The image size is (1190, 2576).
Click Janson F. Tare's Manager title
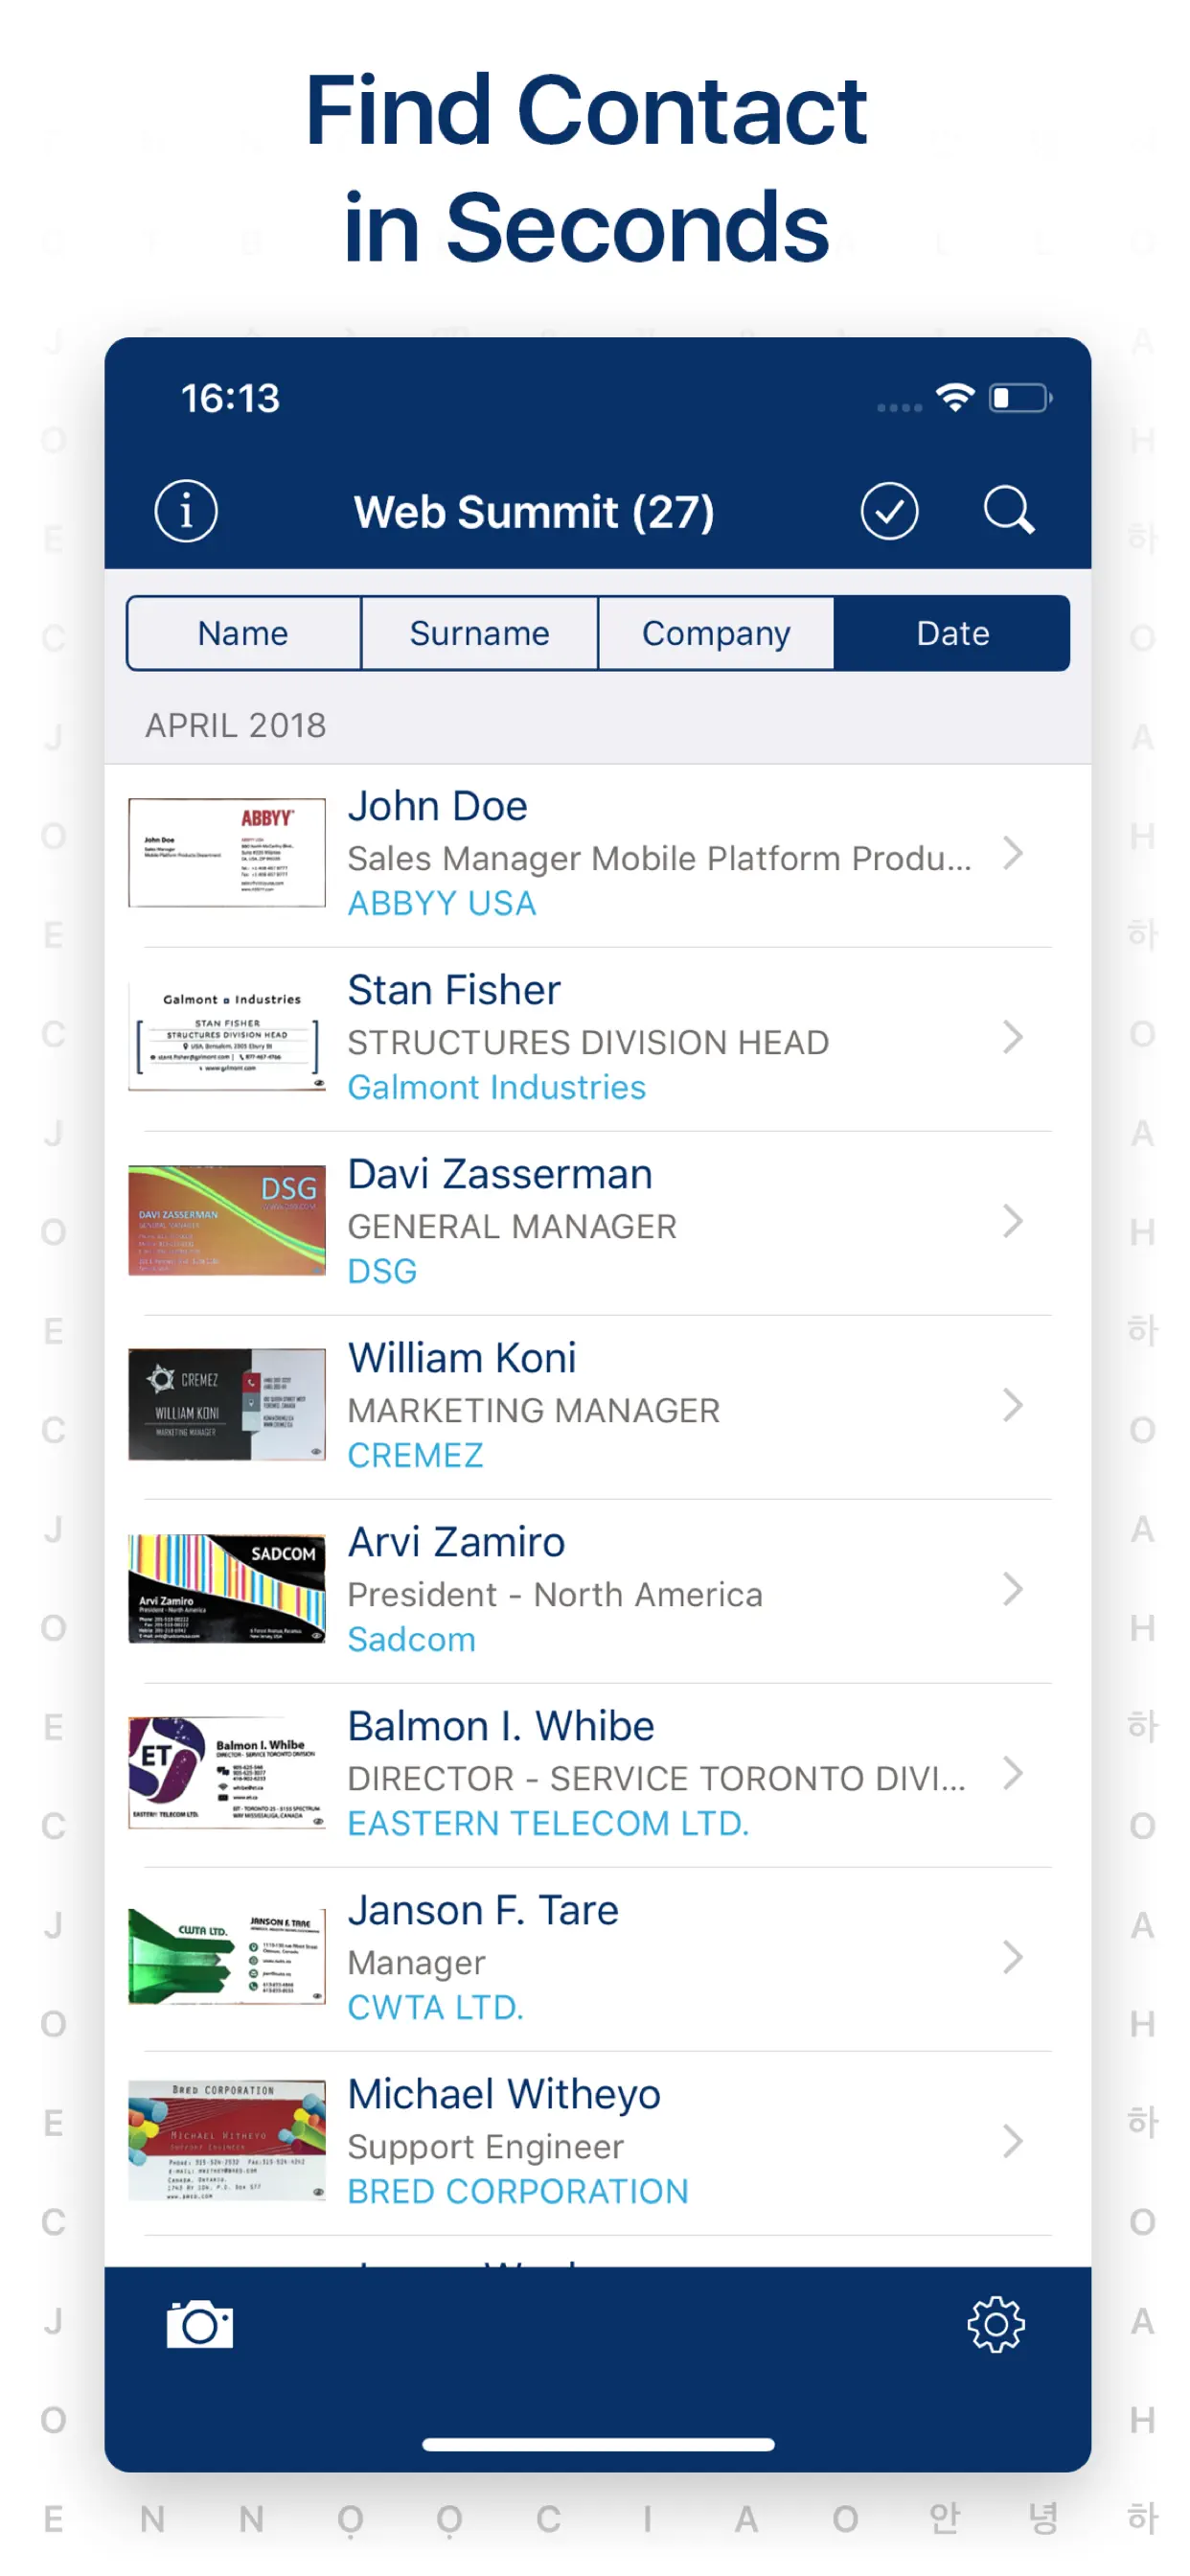click(417, 1962)
